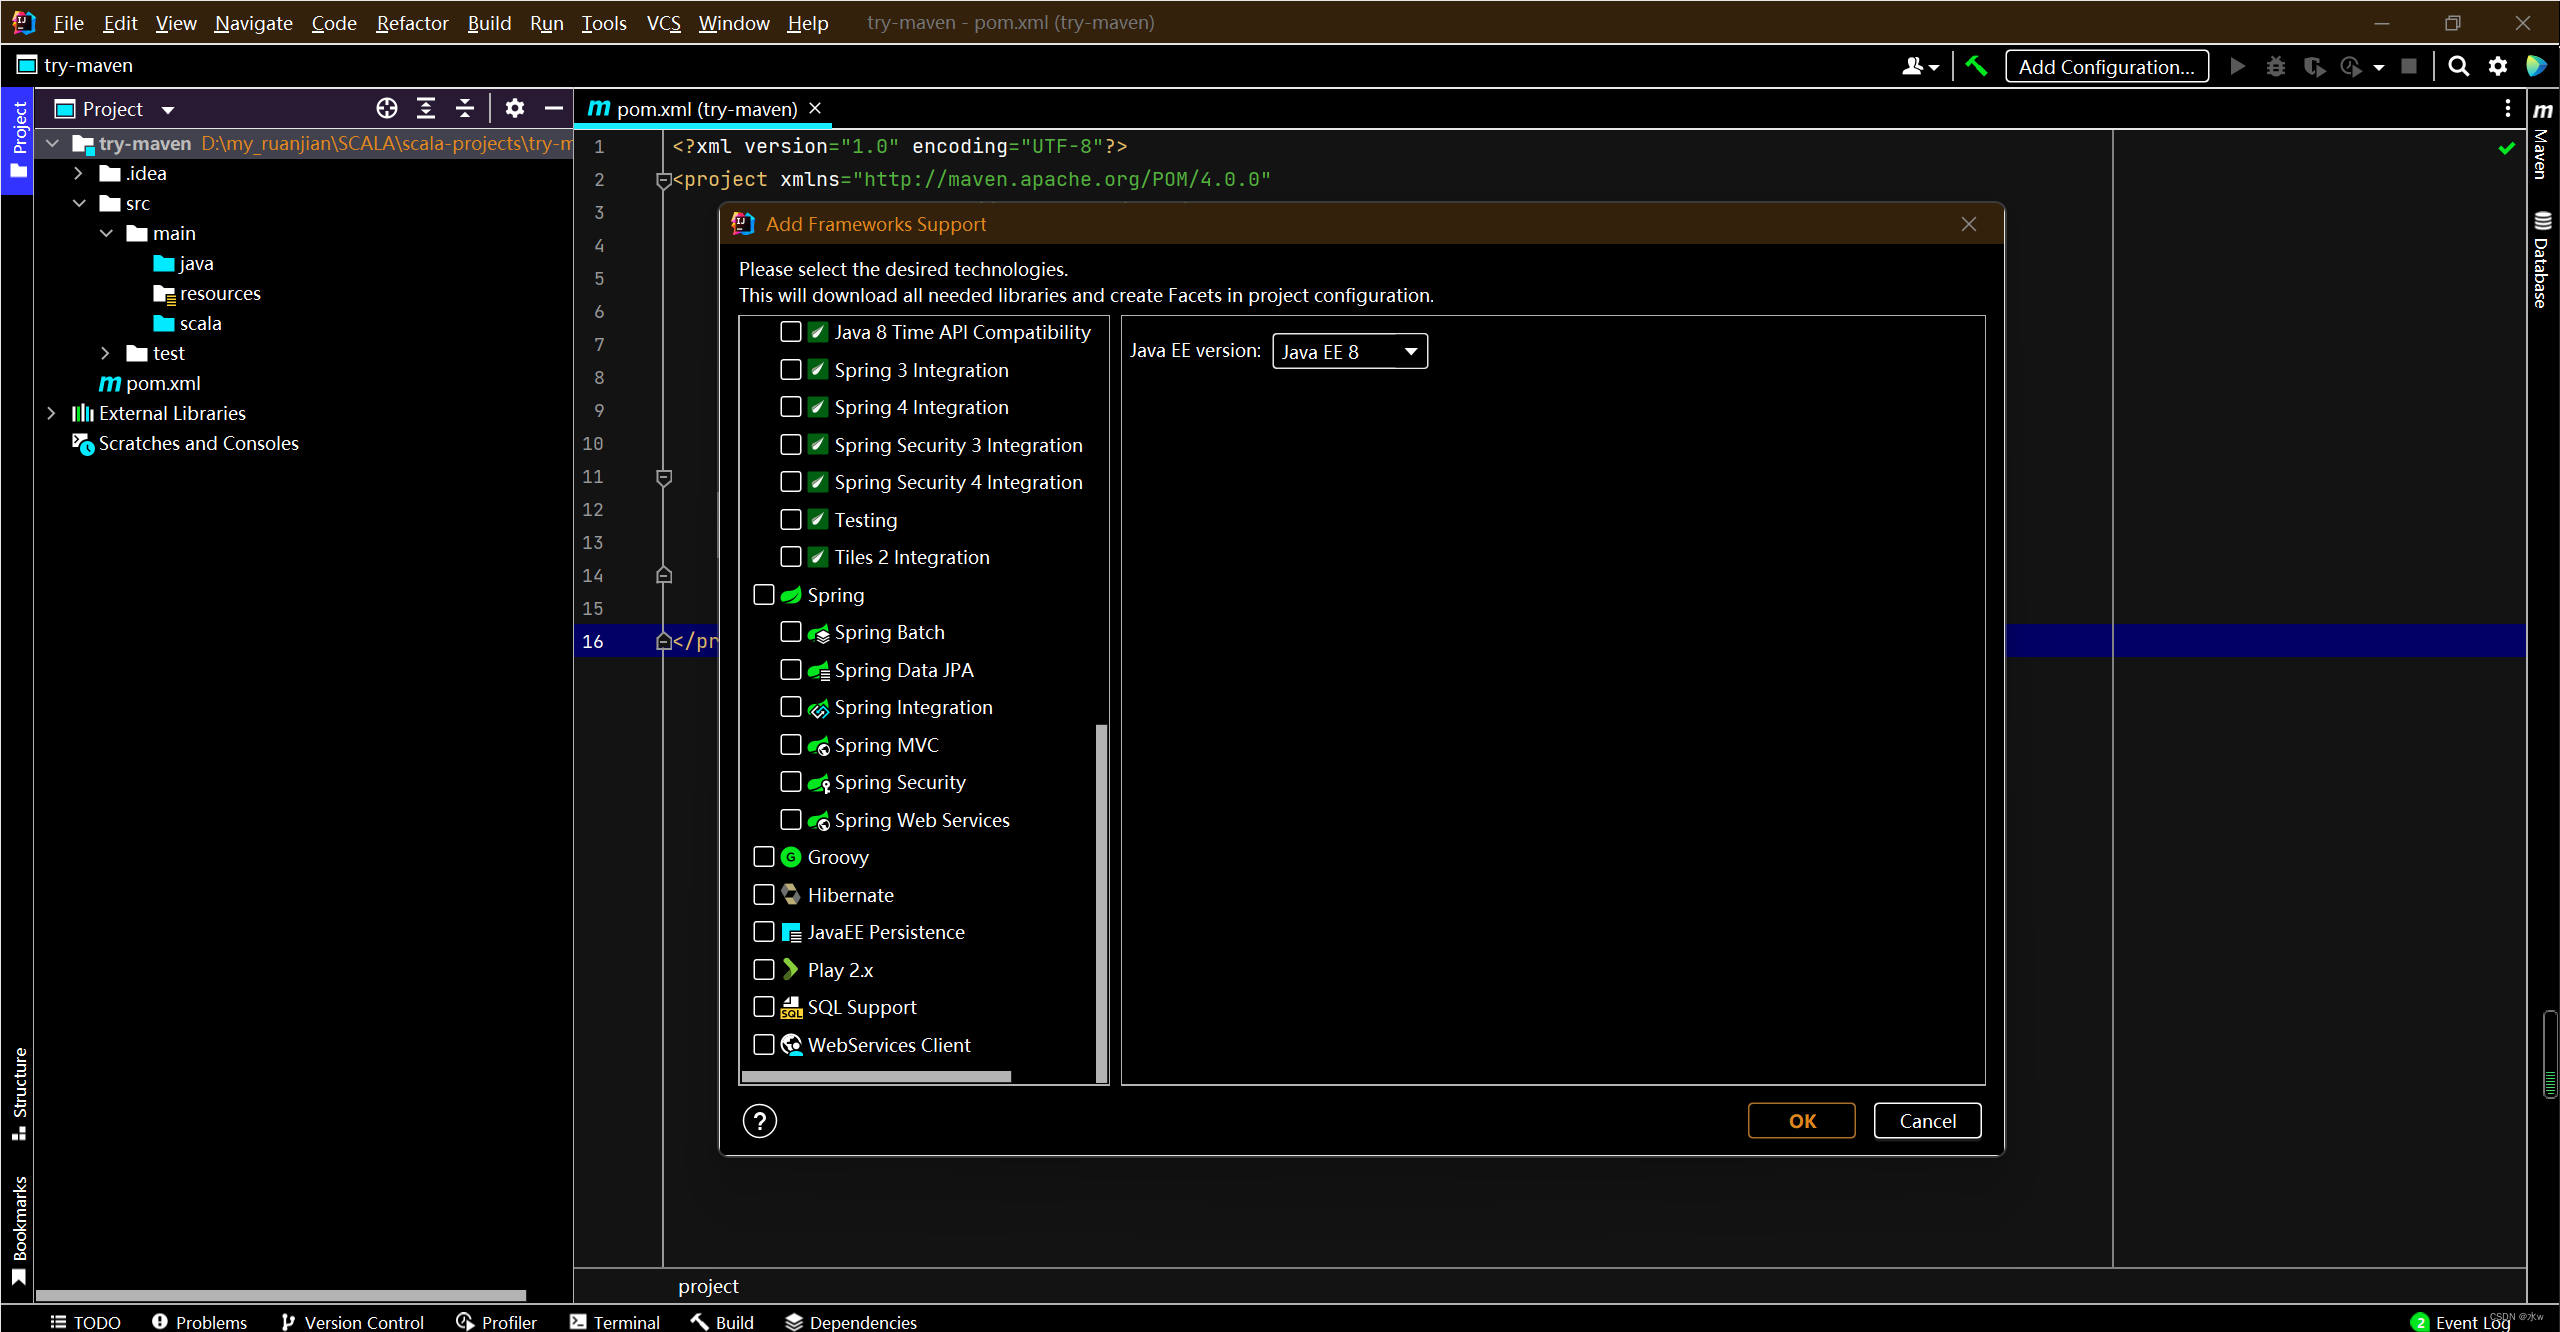Click the help question mark icon

coord(760,1121)
